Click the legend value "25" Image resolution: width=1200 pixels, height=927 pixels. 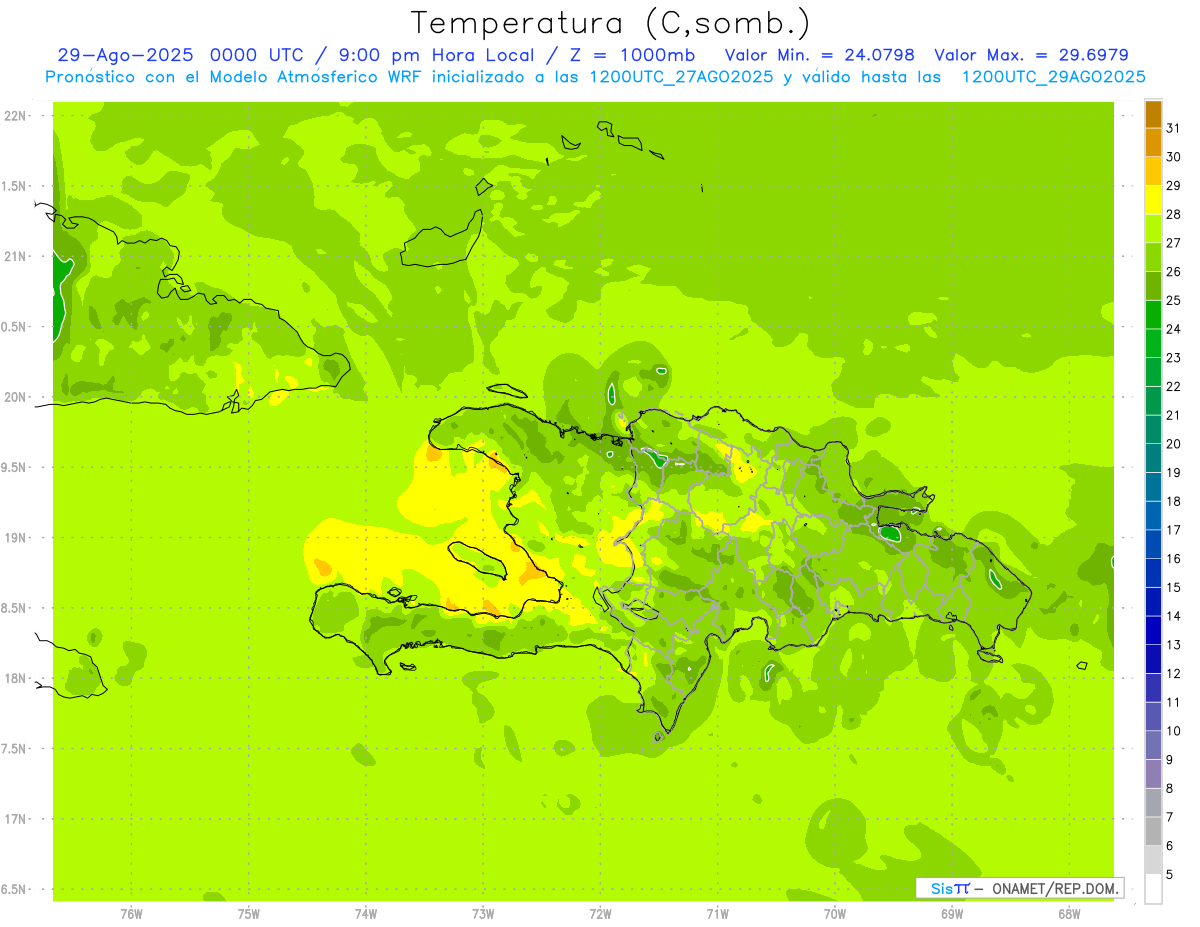(x=1174, y=300)
